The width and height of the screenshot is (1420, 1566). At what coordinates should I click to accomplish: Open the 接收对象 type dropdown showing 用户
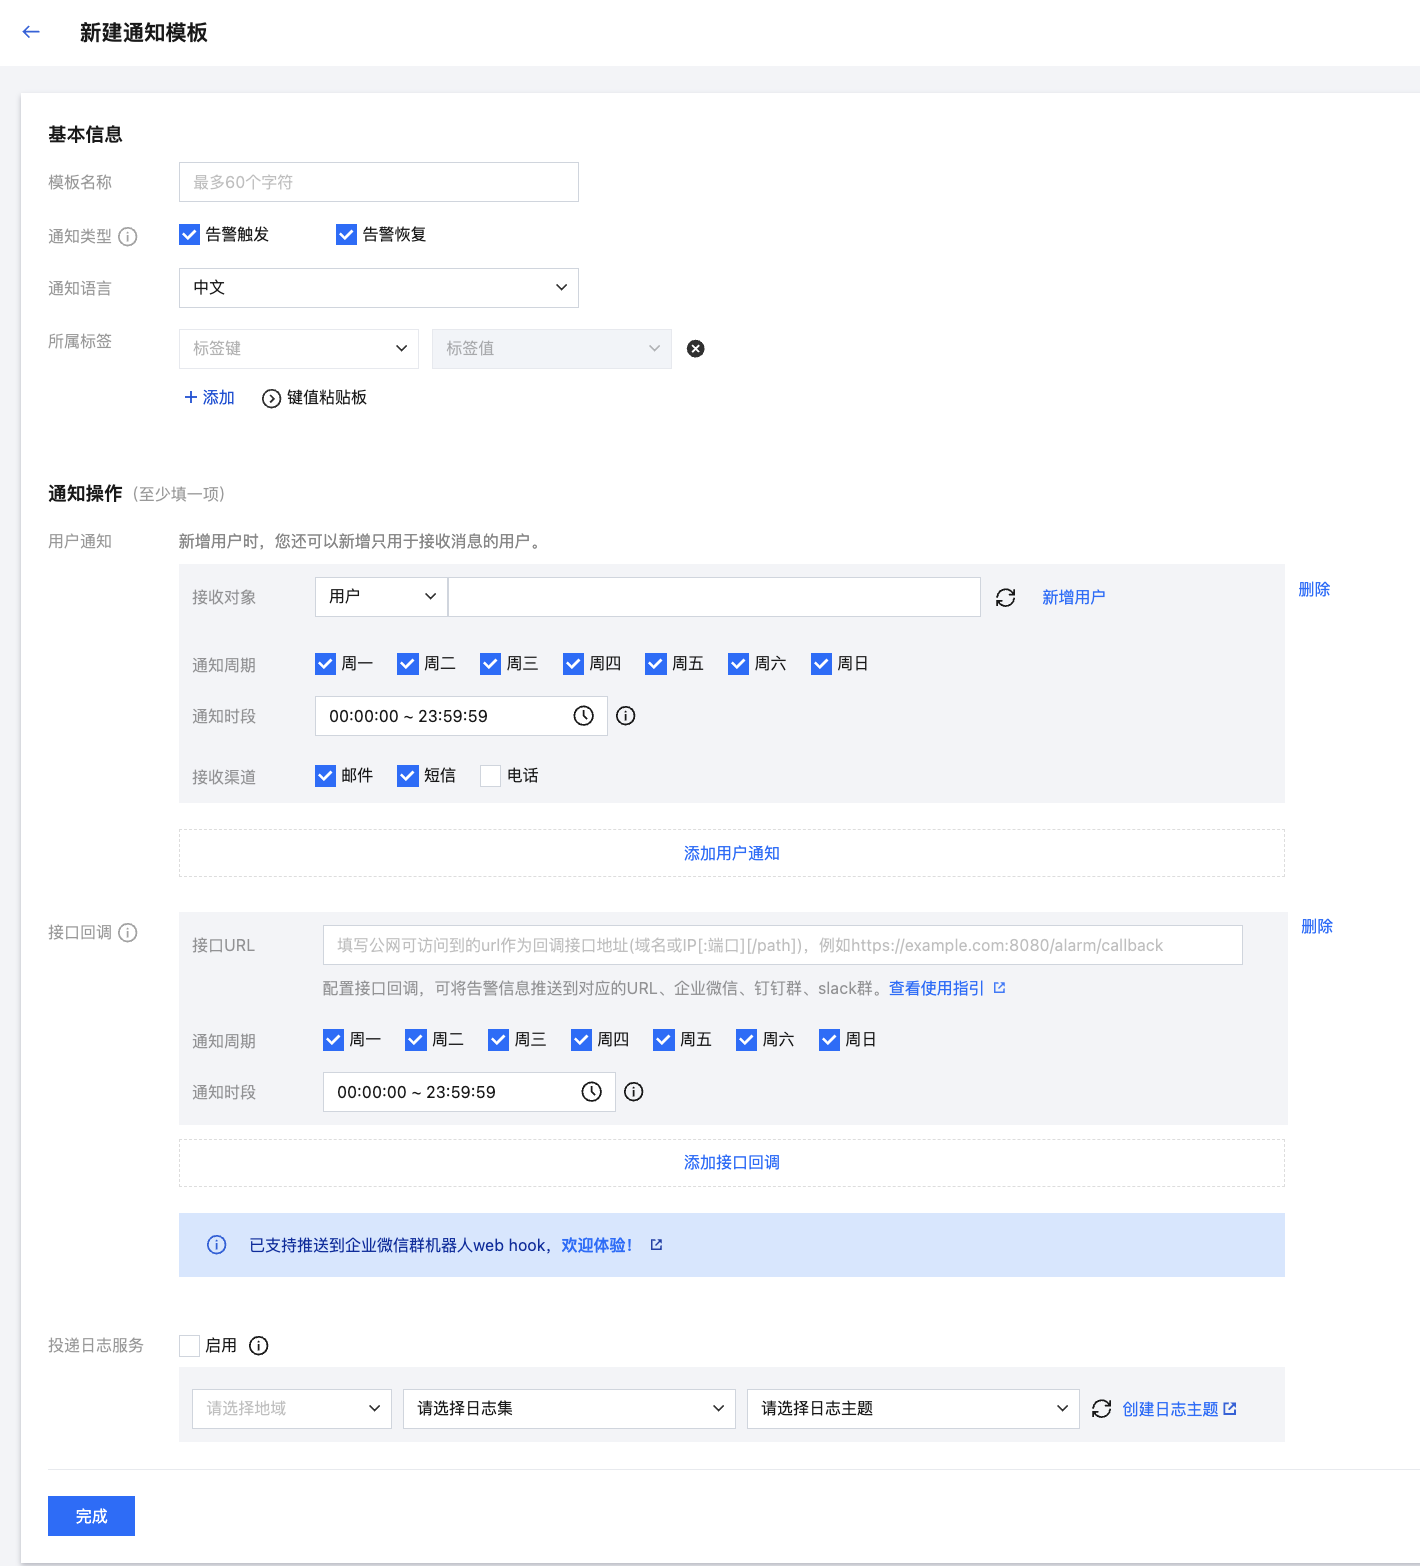coord(382,597)
